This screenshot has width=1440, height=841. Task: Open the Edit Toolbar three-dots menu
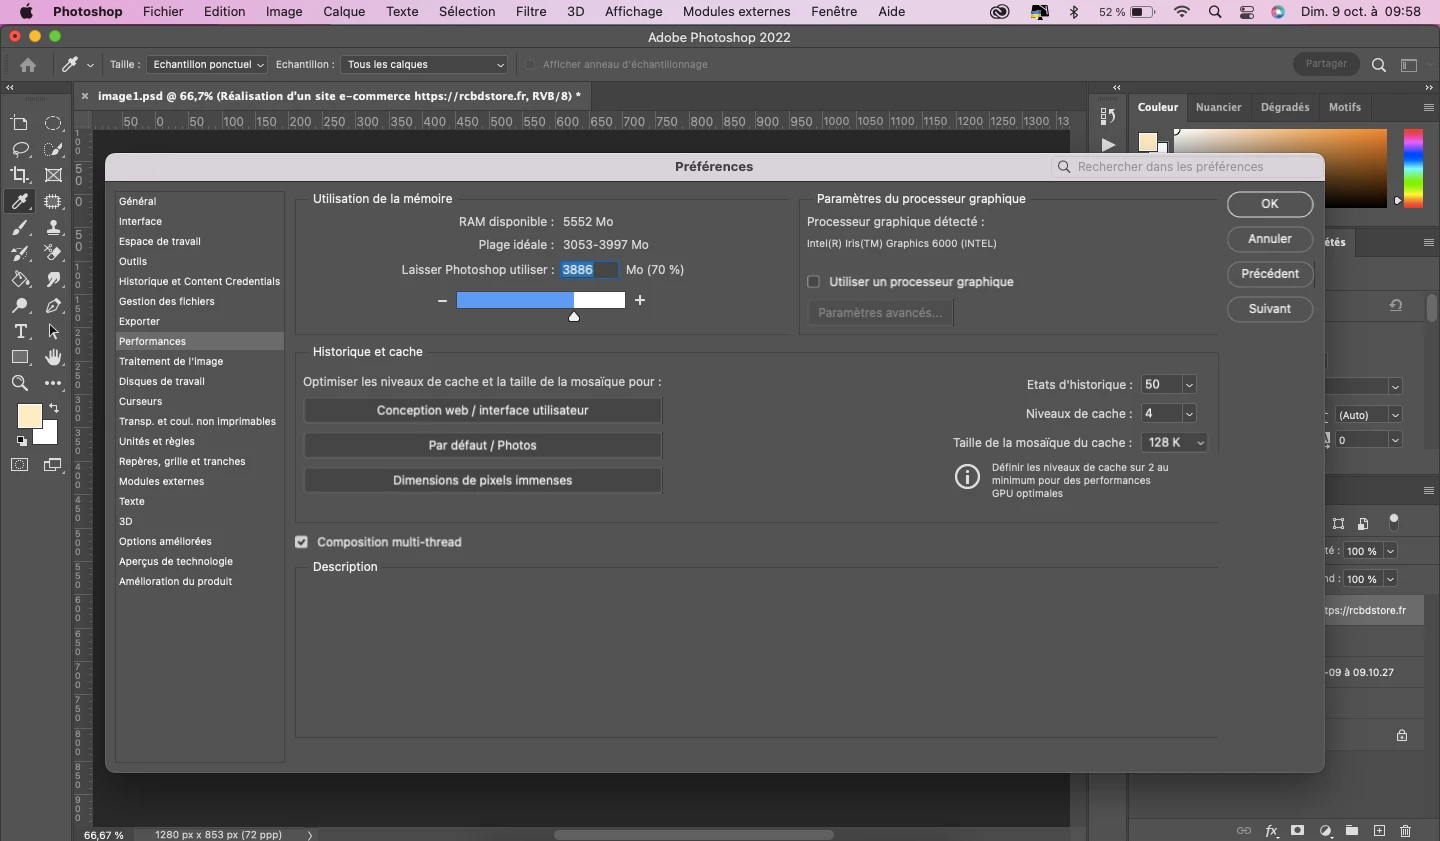54,384
